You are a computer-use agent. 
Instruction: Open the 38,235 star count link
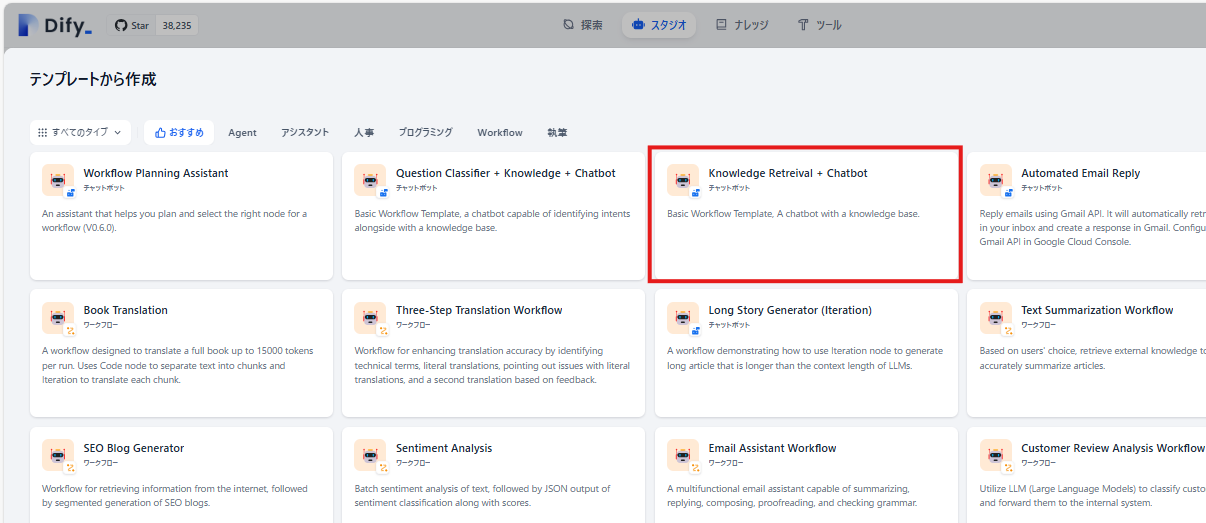tap(177, 25)
